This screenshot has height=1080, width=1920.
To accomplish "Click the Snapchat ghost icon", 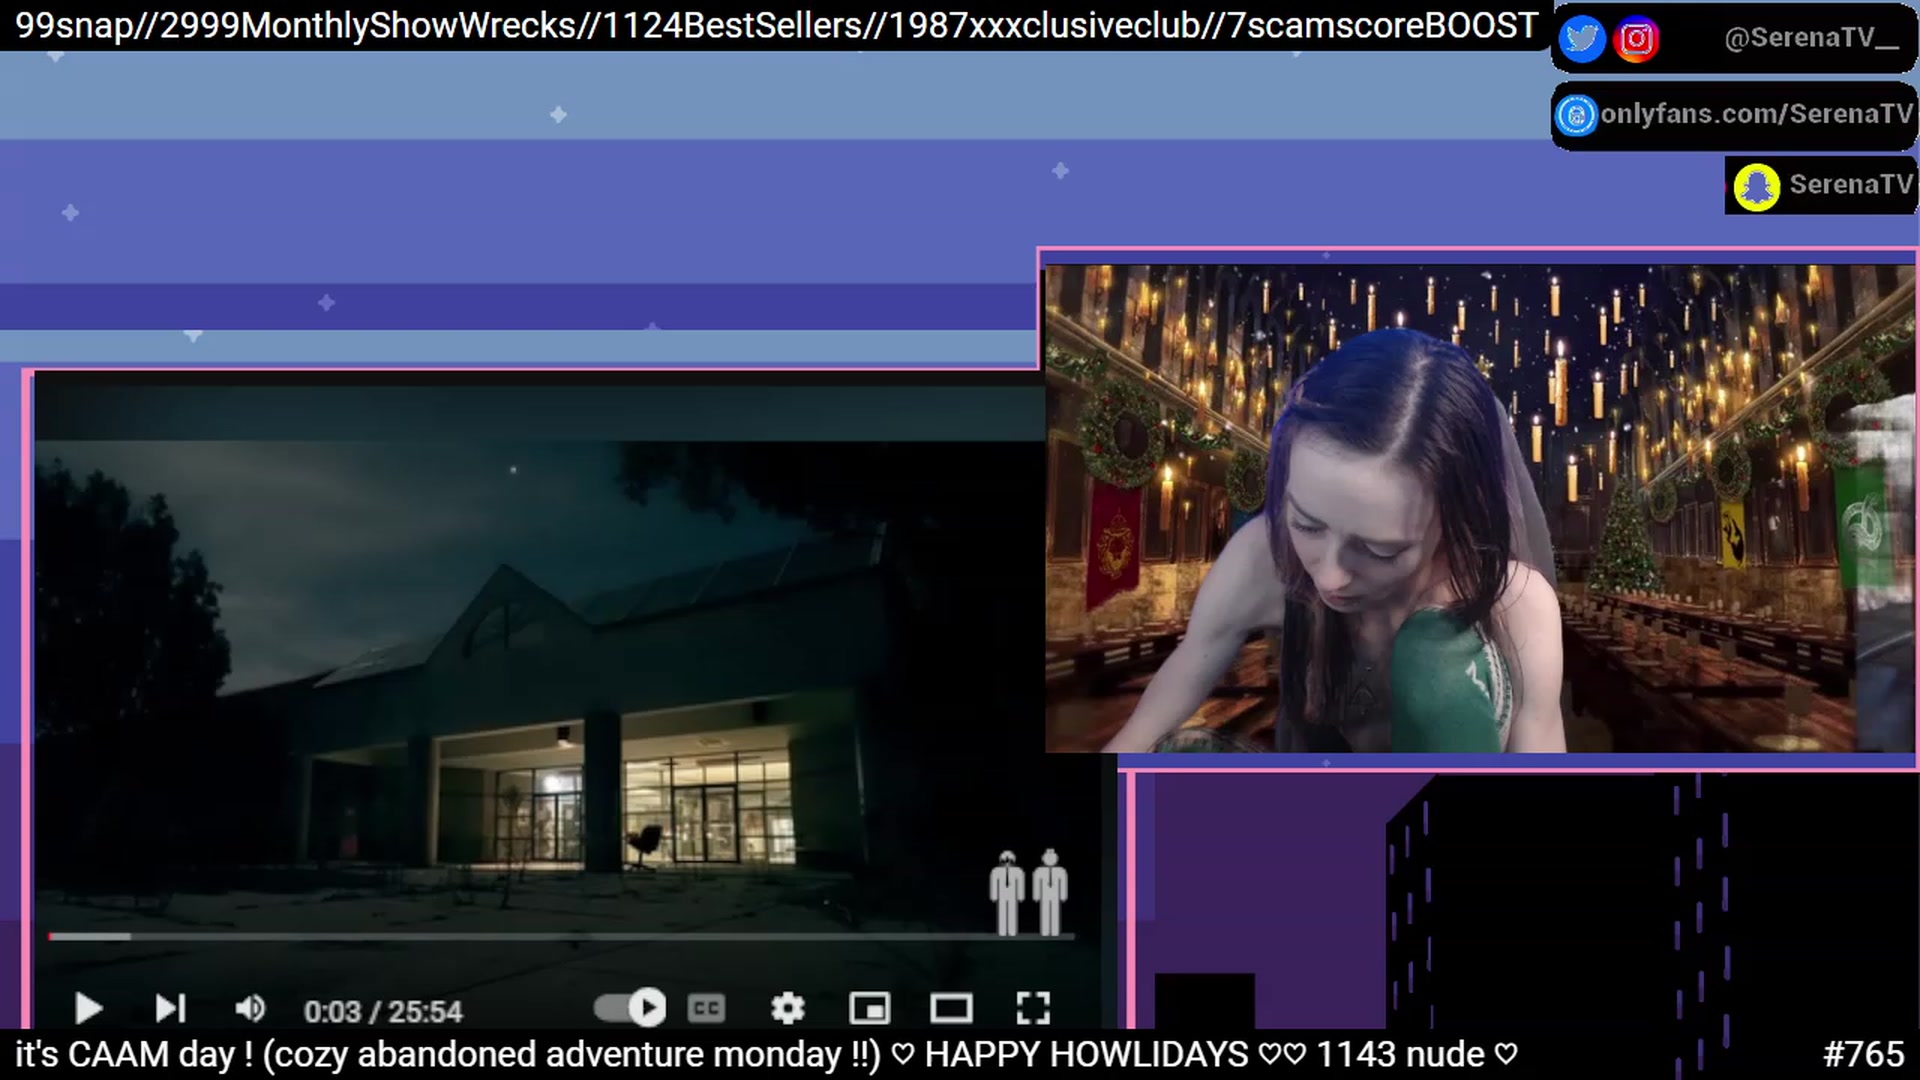I will [x=1756, y=187].
